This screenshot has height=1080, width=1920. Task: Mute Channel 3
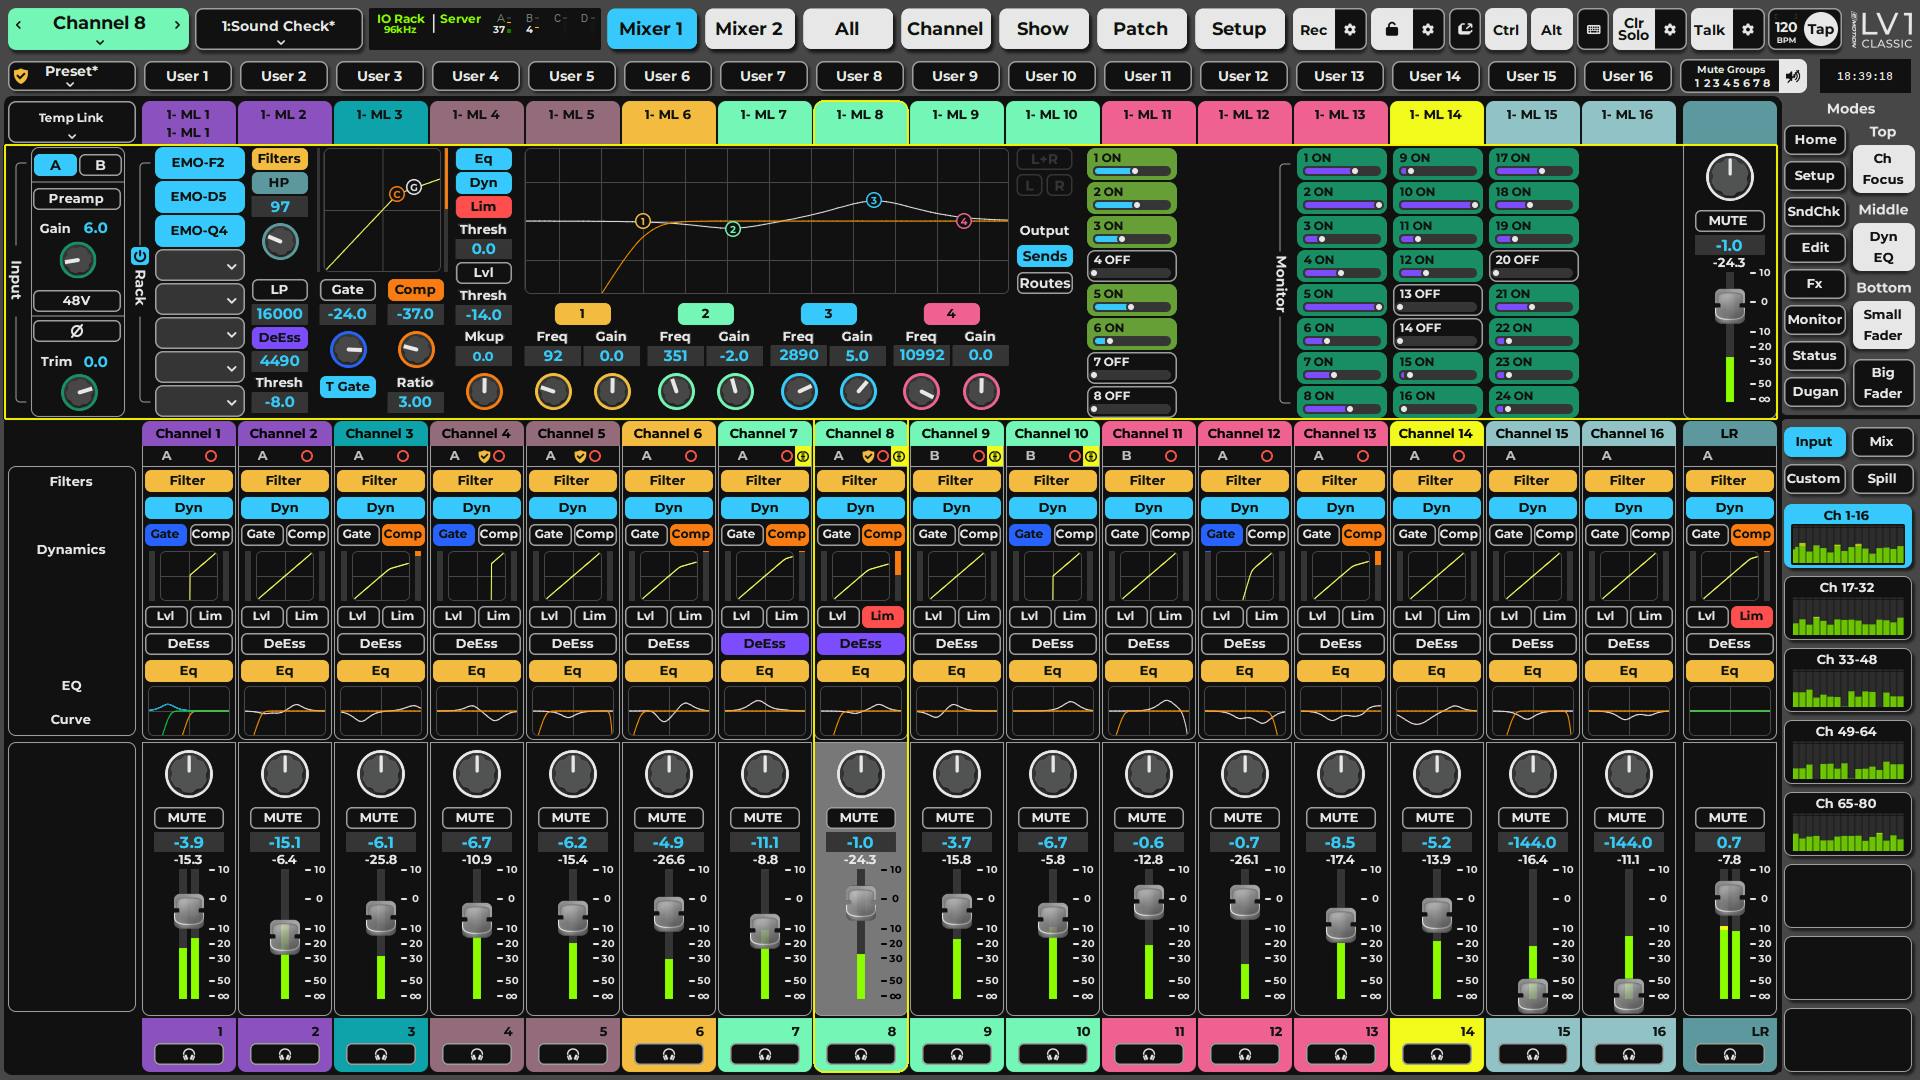tap(379, 817)
